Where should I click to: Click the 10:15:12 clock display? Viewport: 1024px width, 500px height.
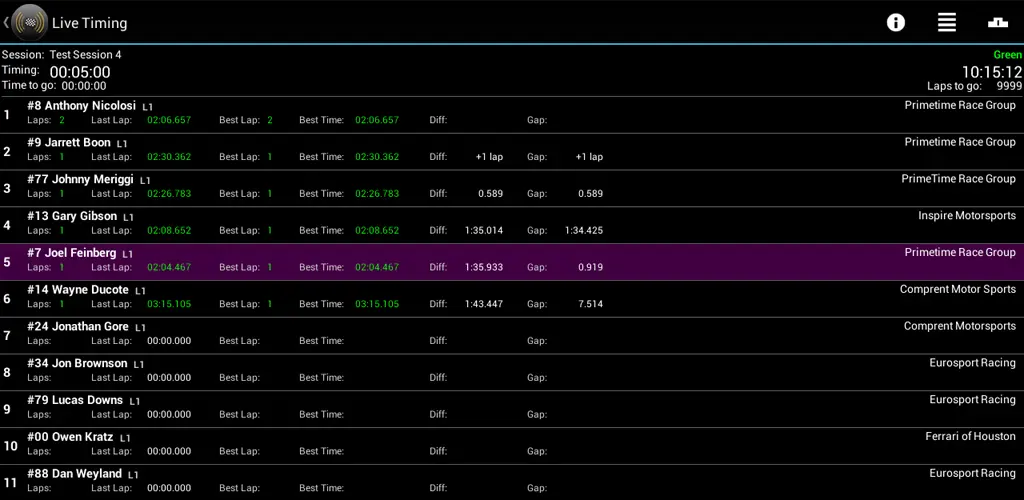pos(991,72)
